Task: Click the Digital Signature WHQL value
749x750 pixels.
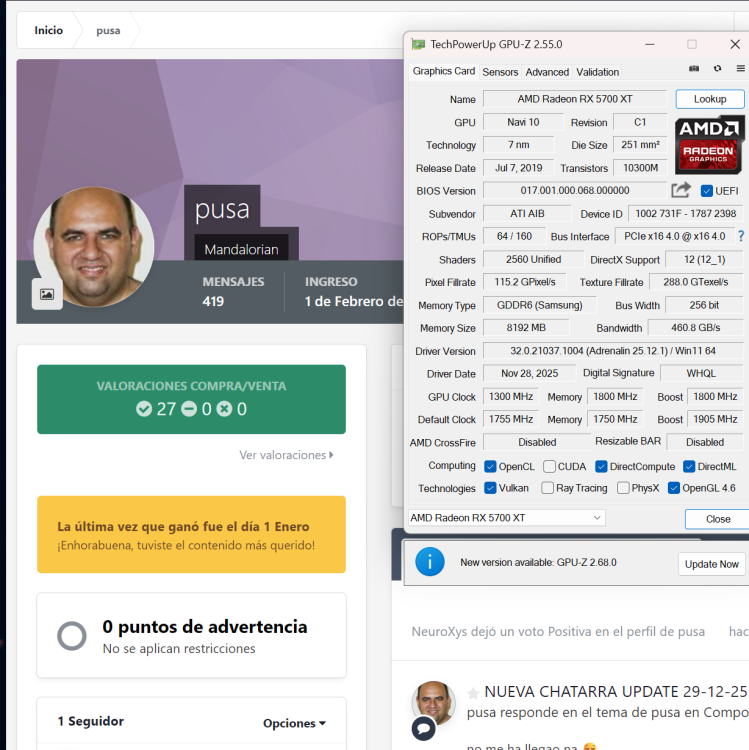Action: (701, 373)
